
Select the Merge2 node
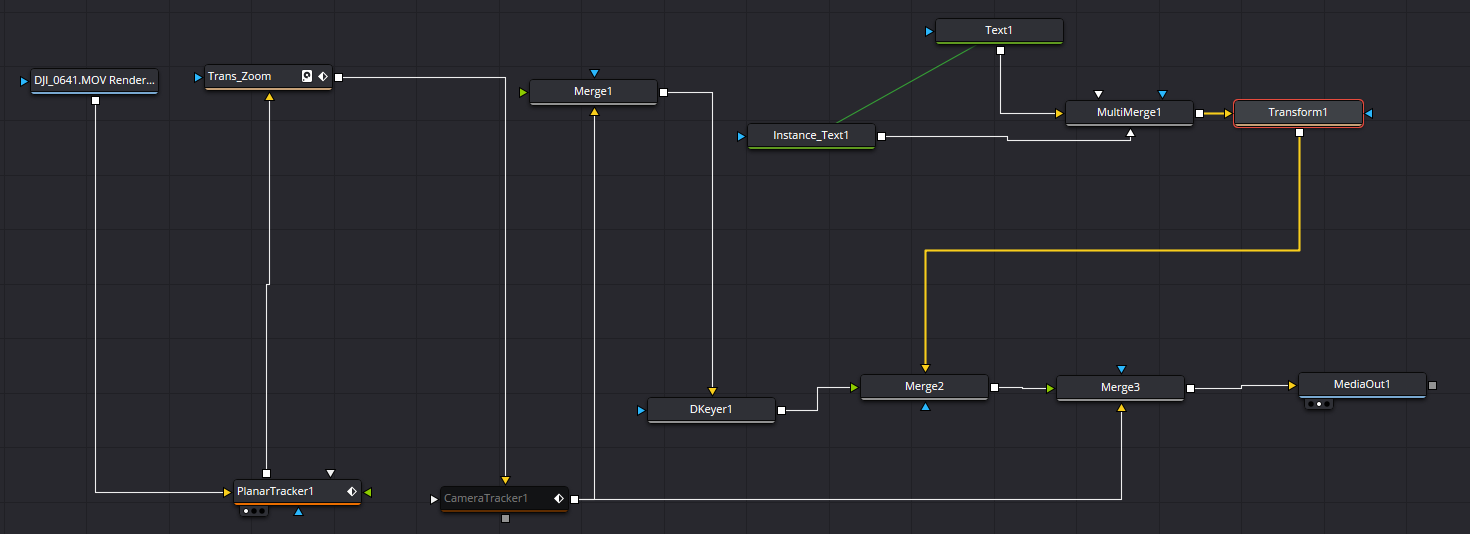[924, 387]
